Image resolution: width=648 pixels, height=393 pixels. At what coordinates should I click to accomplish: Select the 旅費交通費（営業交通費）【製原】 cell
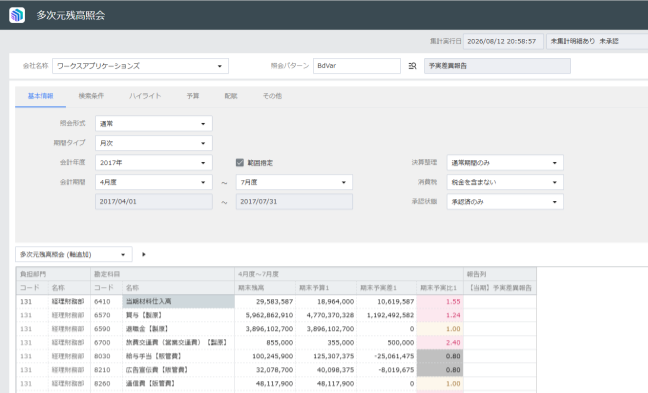click(x=179, y=343)
